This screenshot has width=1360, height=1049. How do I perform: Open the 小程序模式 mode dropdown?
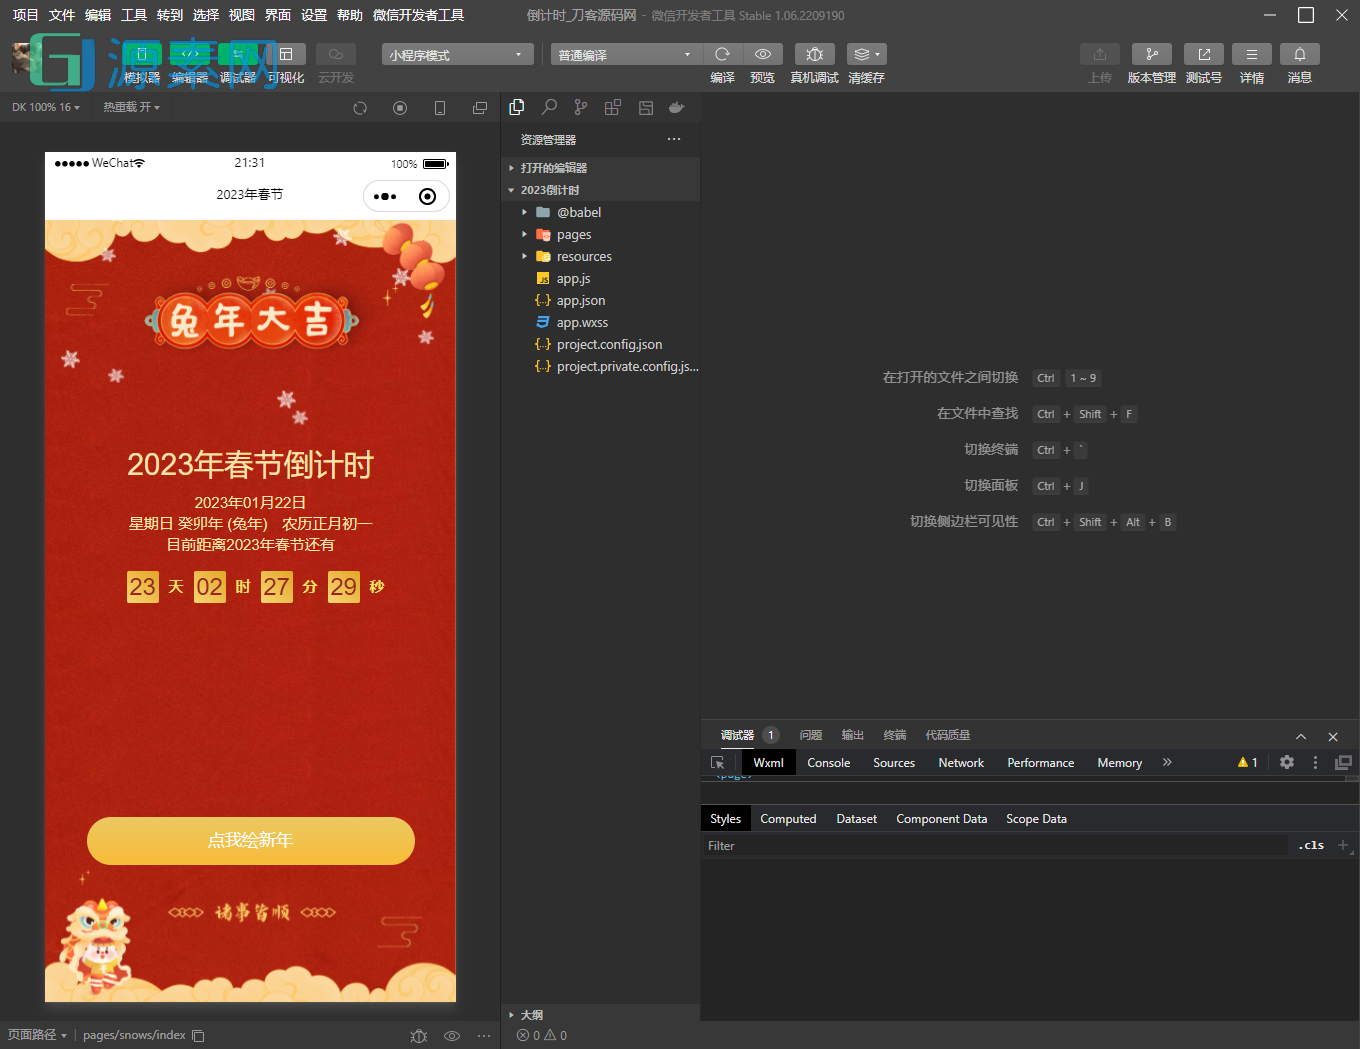456,55
